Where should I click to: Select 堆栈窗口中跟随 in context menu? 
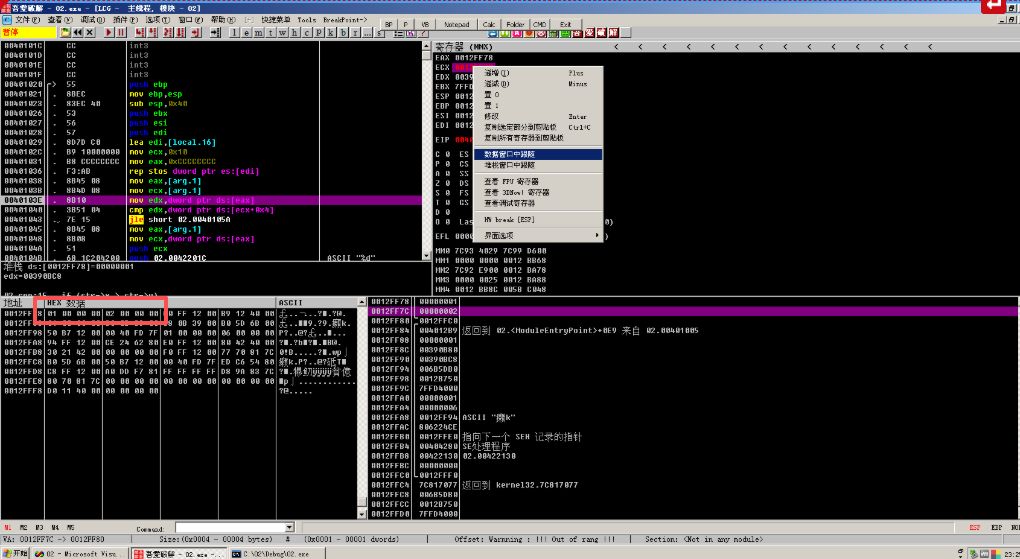[x=537, y=165]
